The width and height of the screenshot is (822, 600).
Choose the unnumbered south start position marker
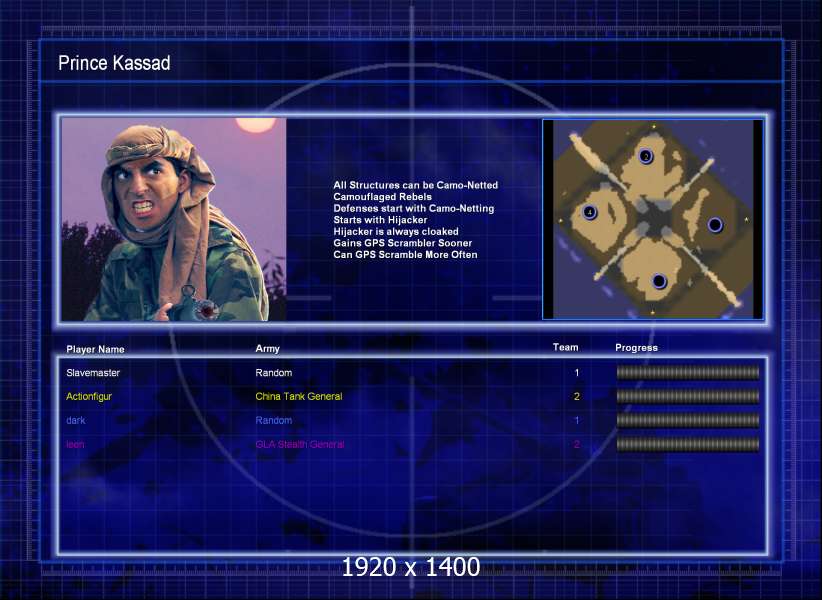click(659, 281)
